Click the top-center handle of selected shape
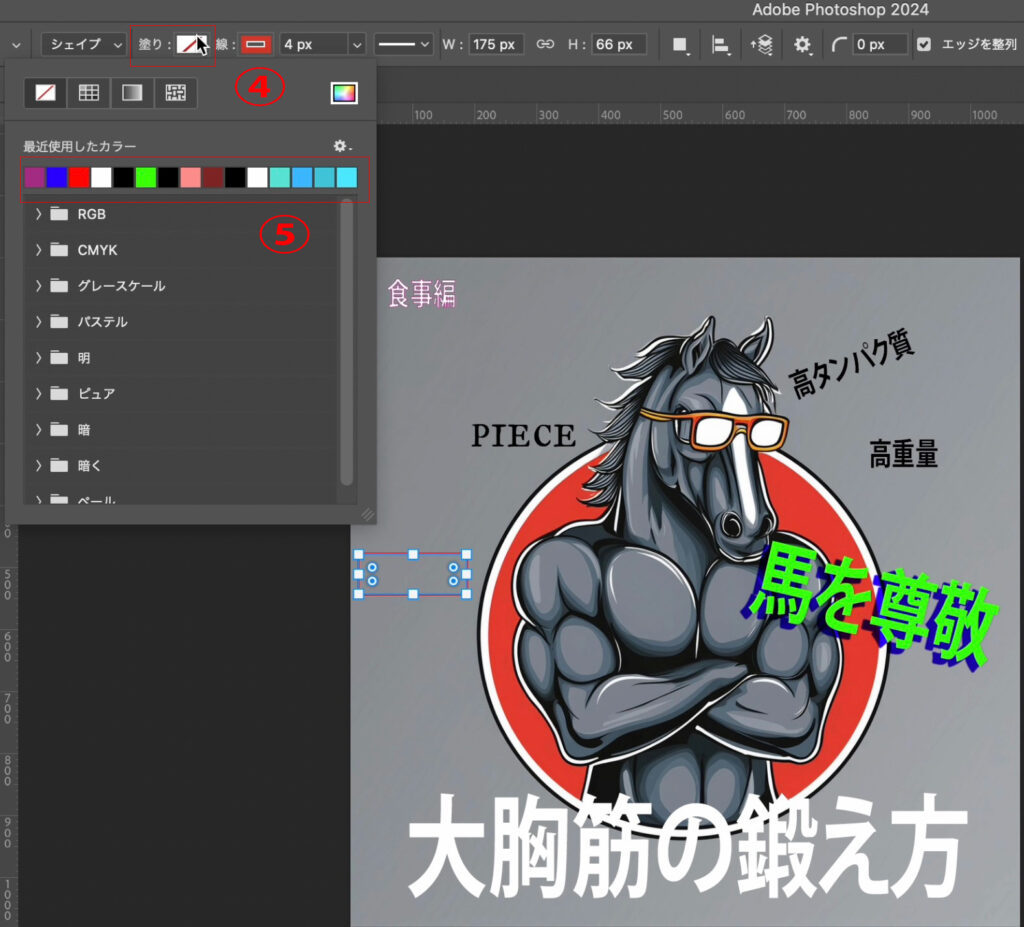The image size is (1024, 927). (x=413, y=555)
